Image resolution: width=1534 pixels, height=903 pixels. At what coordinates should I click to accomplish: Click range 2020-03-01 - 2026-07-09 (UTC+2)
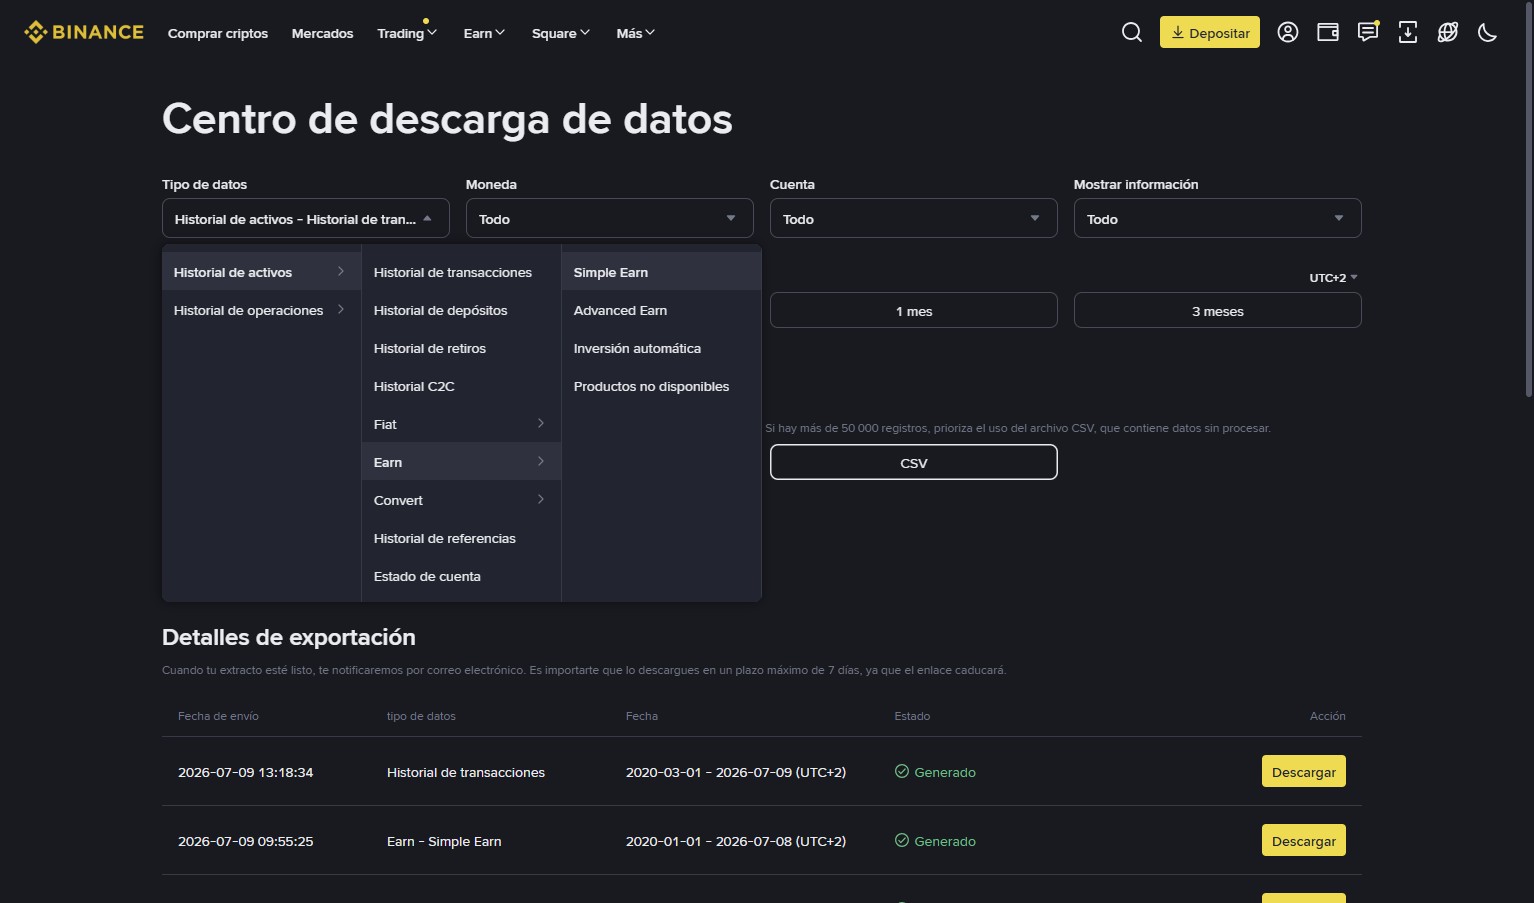coord(736,772)
